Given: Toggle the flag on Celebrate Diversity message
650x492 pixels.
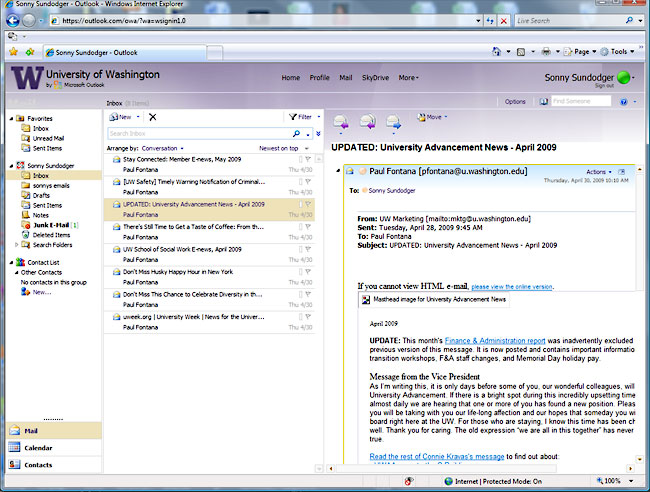Looking at the screenshot, I should click(x=308, y=294).
